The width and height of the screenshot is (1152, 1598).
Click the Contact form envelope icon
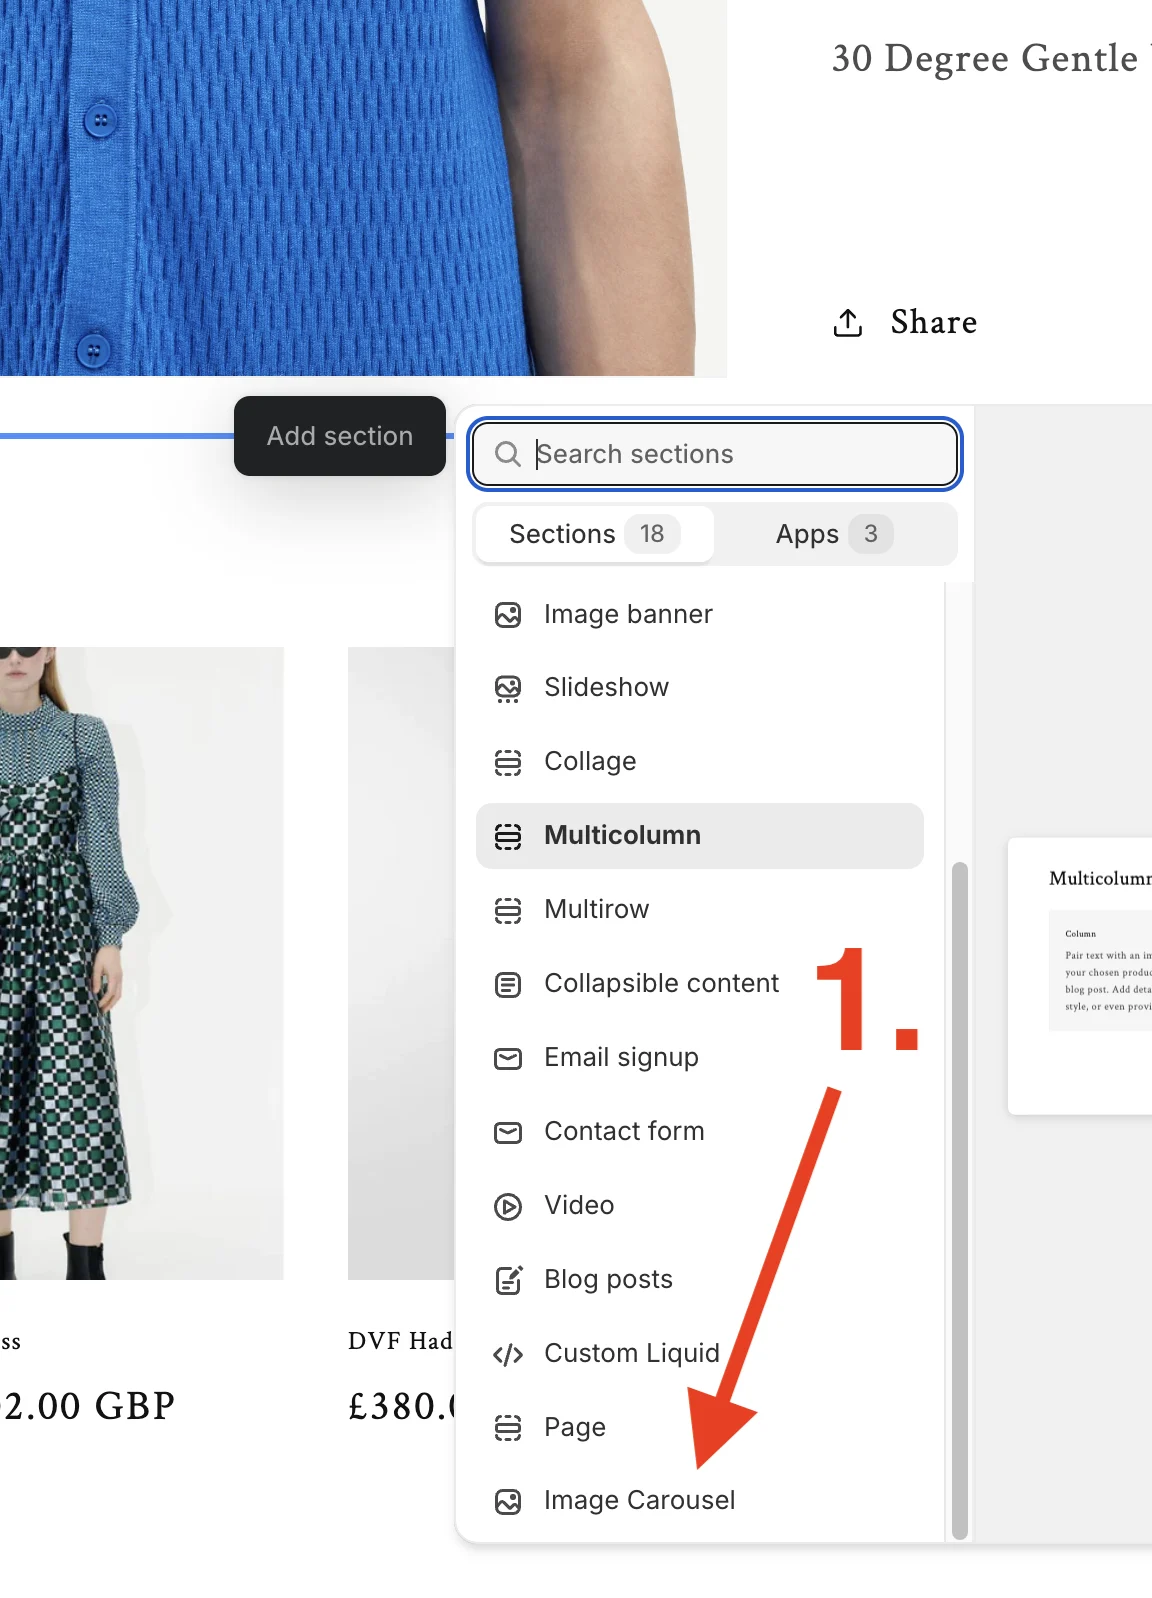[508, 1132]
